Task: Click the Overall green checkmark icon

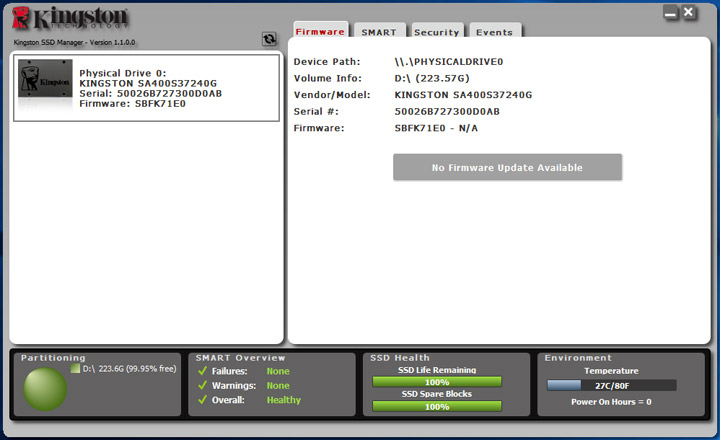Action: pyautogui.click(x=202, y=400)
